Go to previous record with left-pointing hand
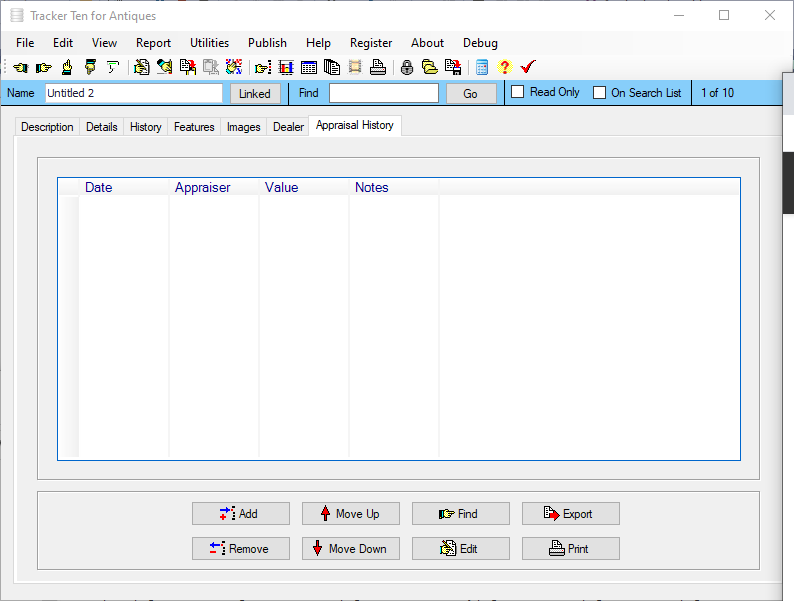The image size is (794, 601). tap(21, 67)
